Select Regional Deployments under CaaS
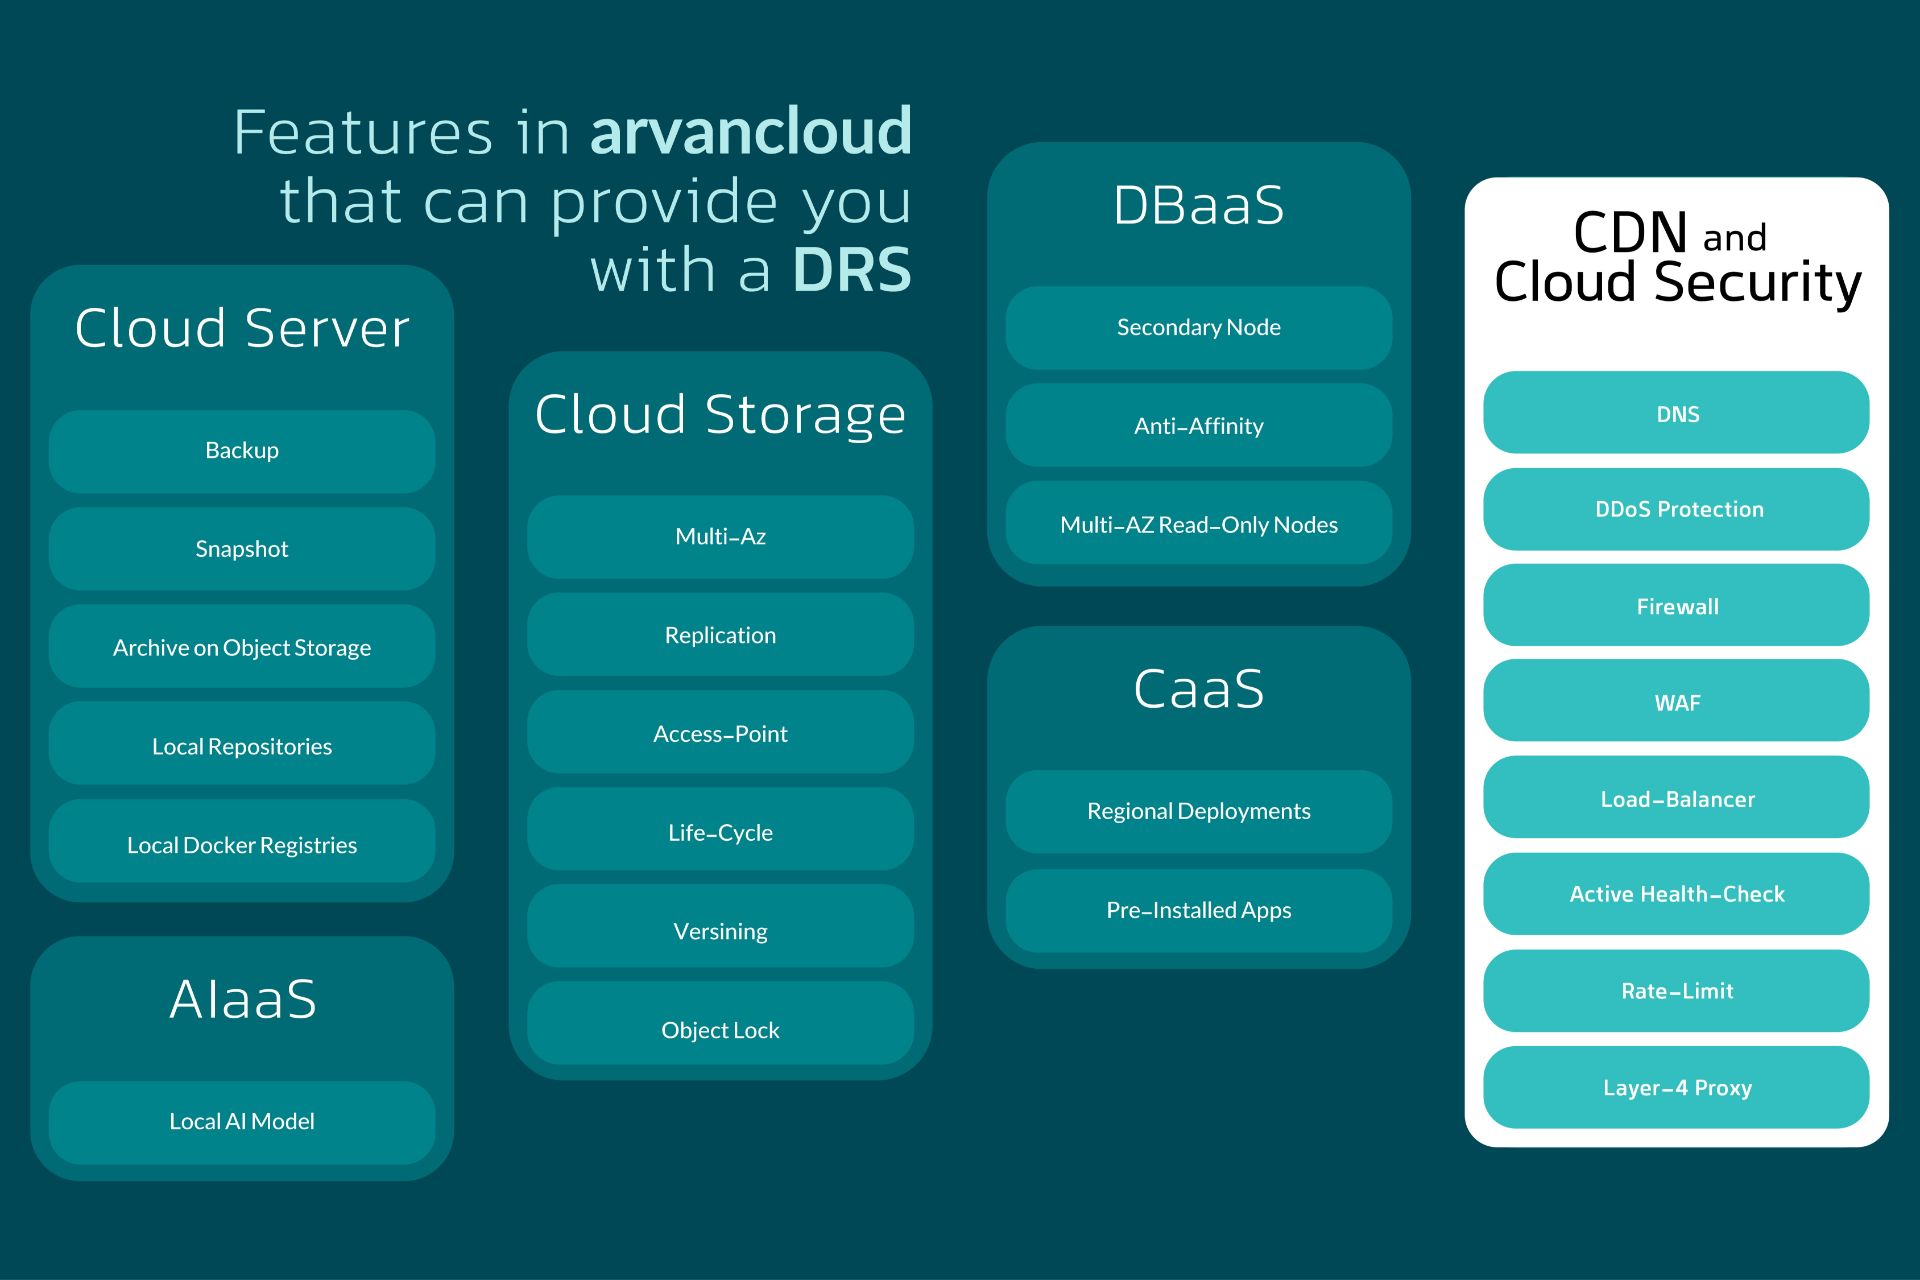 (1198, 811)
